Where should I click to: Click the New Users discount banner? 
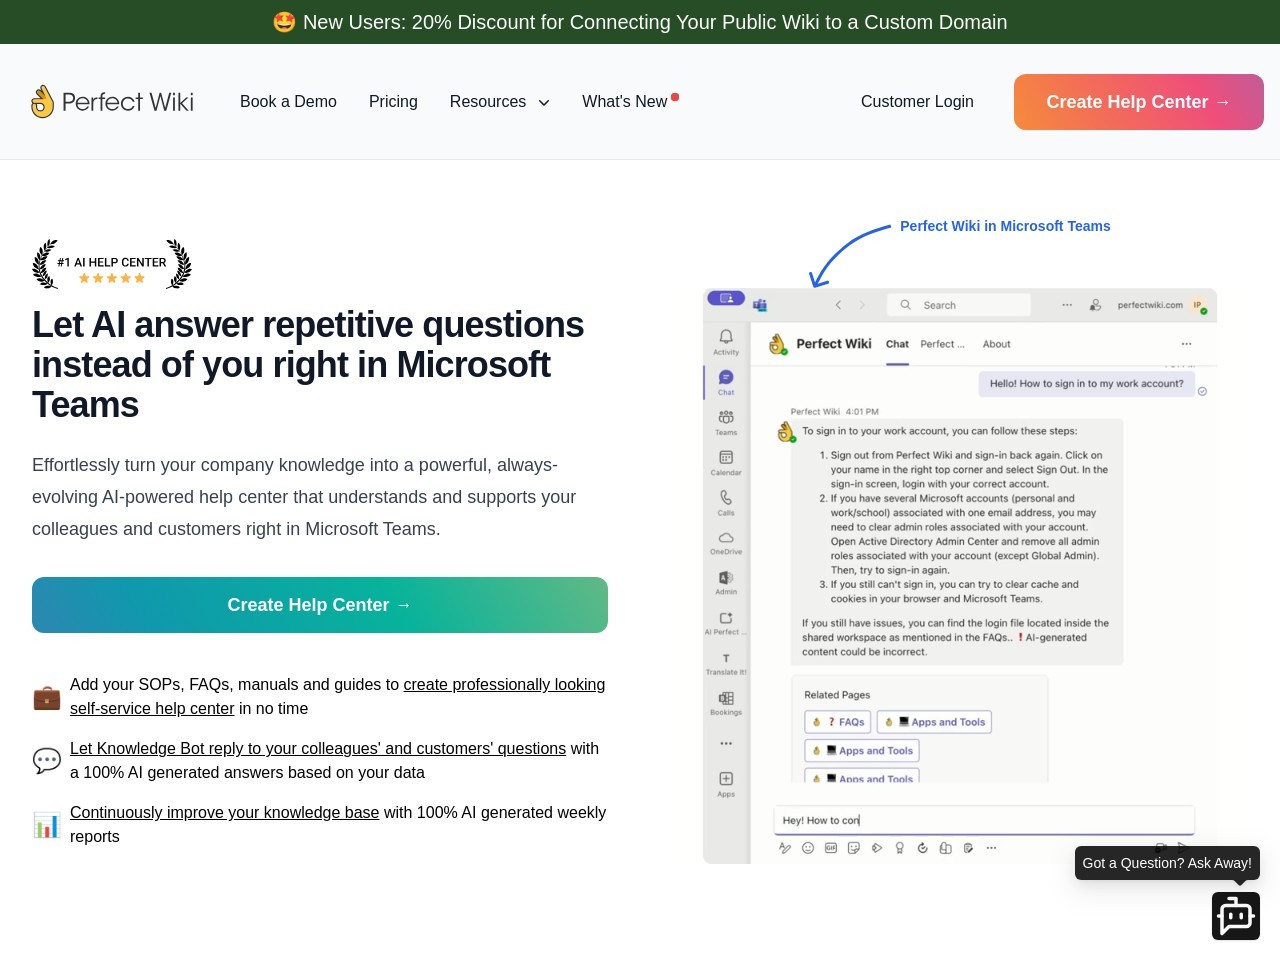tap(640, 22)
